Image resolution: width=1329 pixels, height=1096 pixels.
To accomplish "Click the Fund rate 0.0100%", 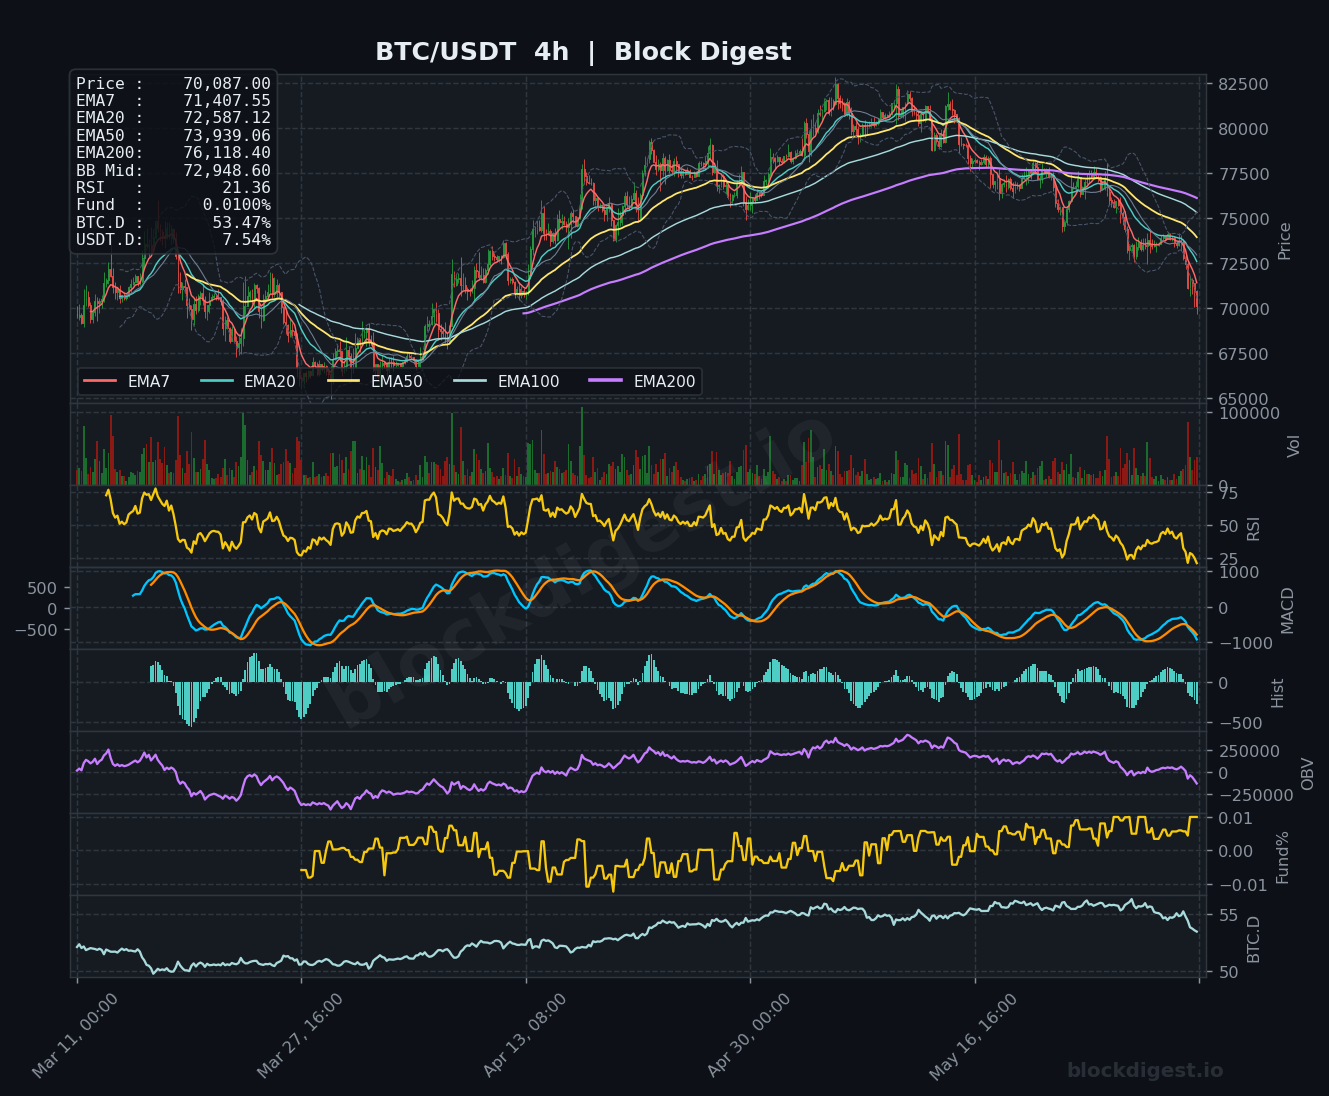I will point(236,205).
